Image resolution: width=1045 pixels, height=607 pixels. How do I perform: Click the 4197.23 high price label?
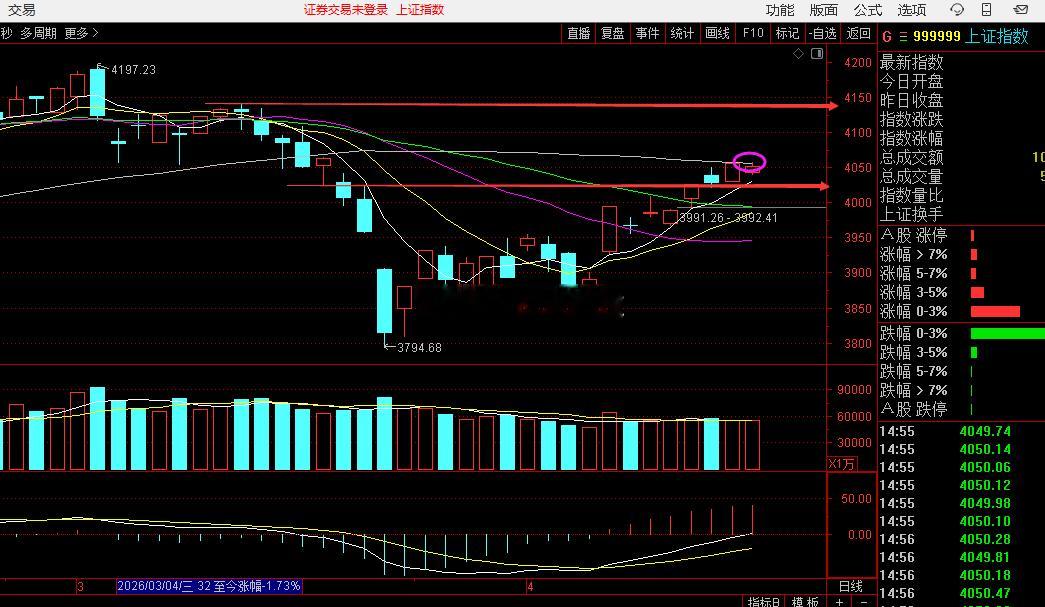coord(133,70)
